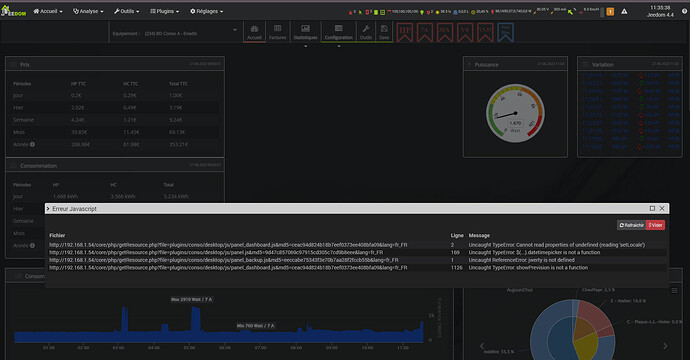Click the Rafraîchir button

[x=631, y=225]
